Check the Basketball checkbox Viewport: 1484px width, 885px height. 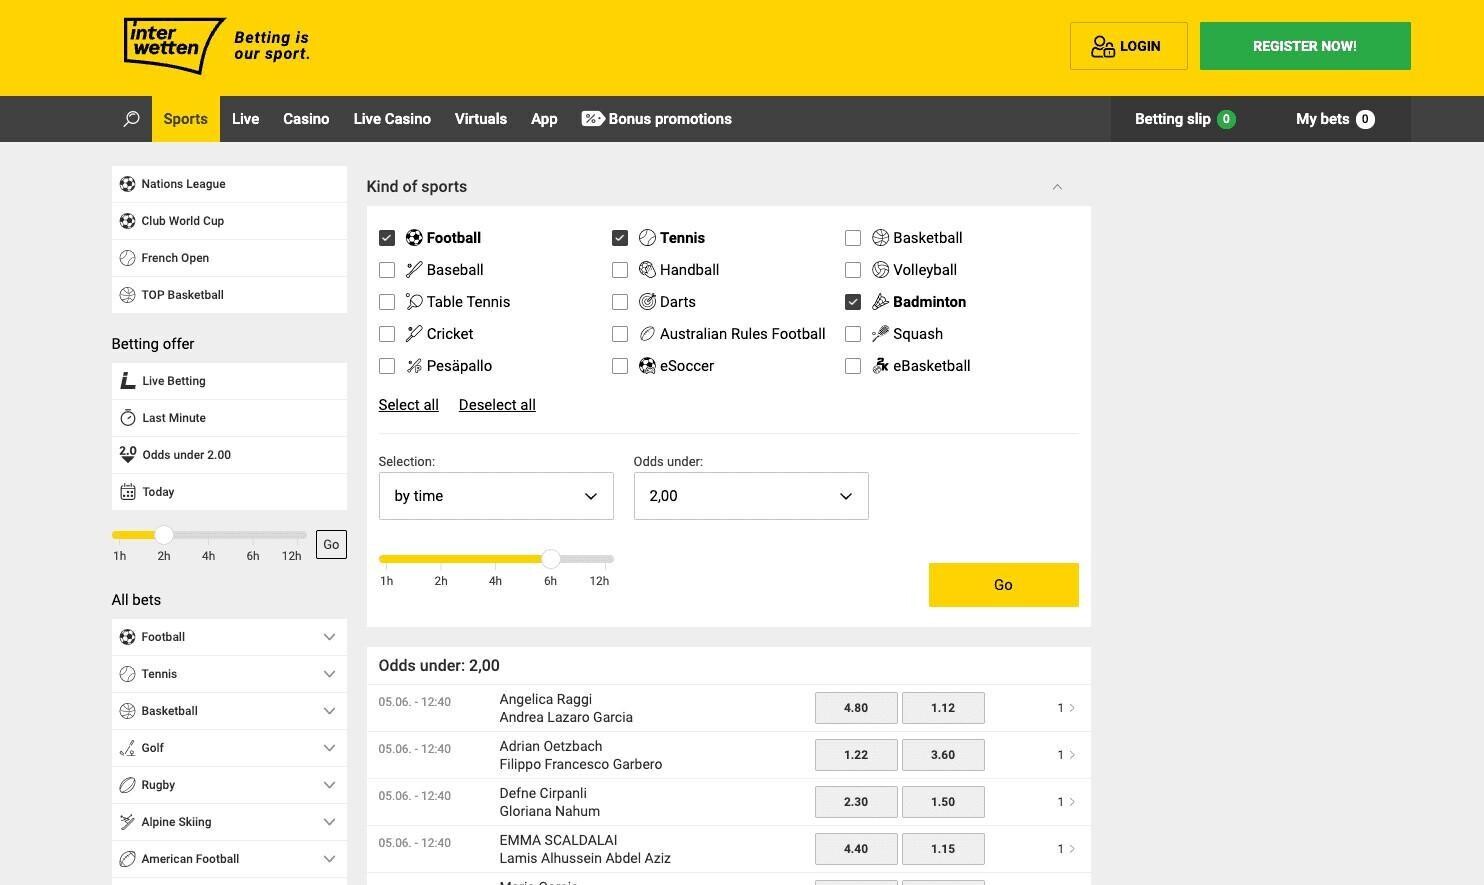(x=853, y=238)
